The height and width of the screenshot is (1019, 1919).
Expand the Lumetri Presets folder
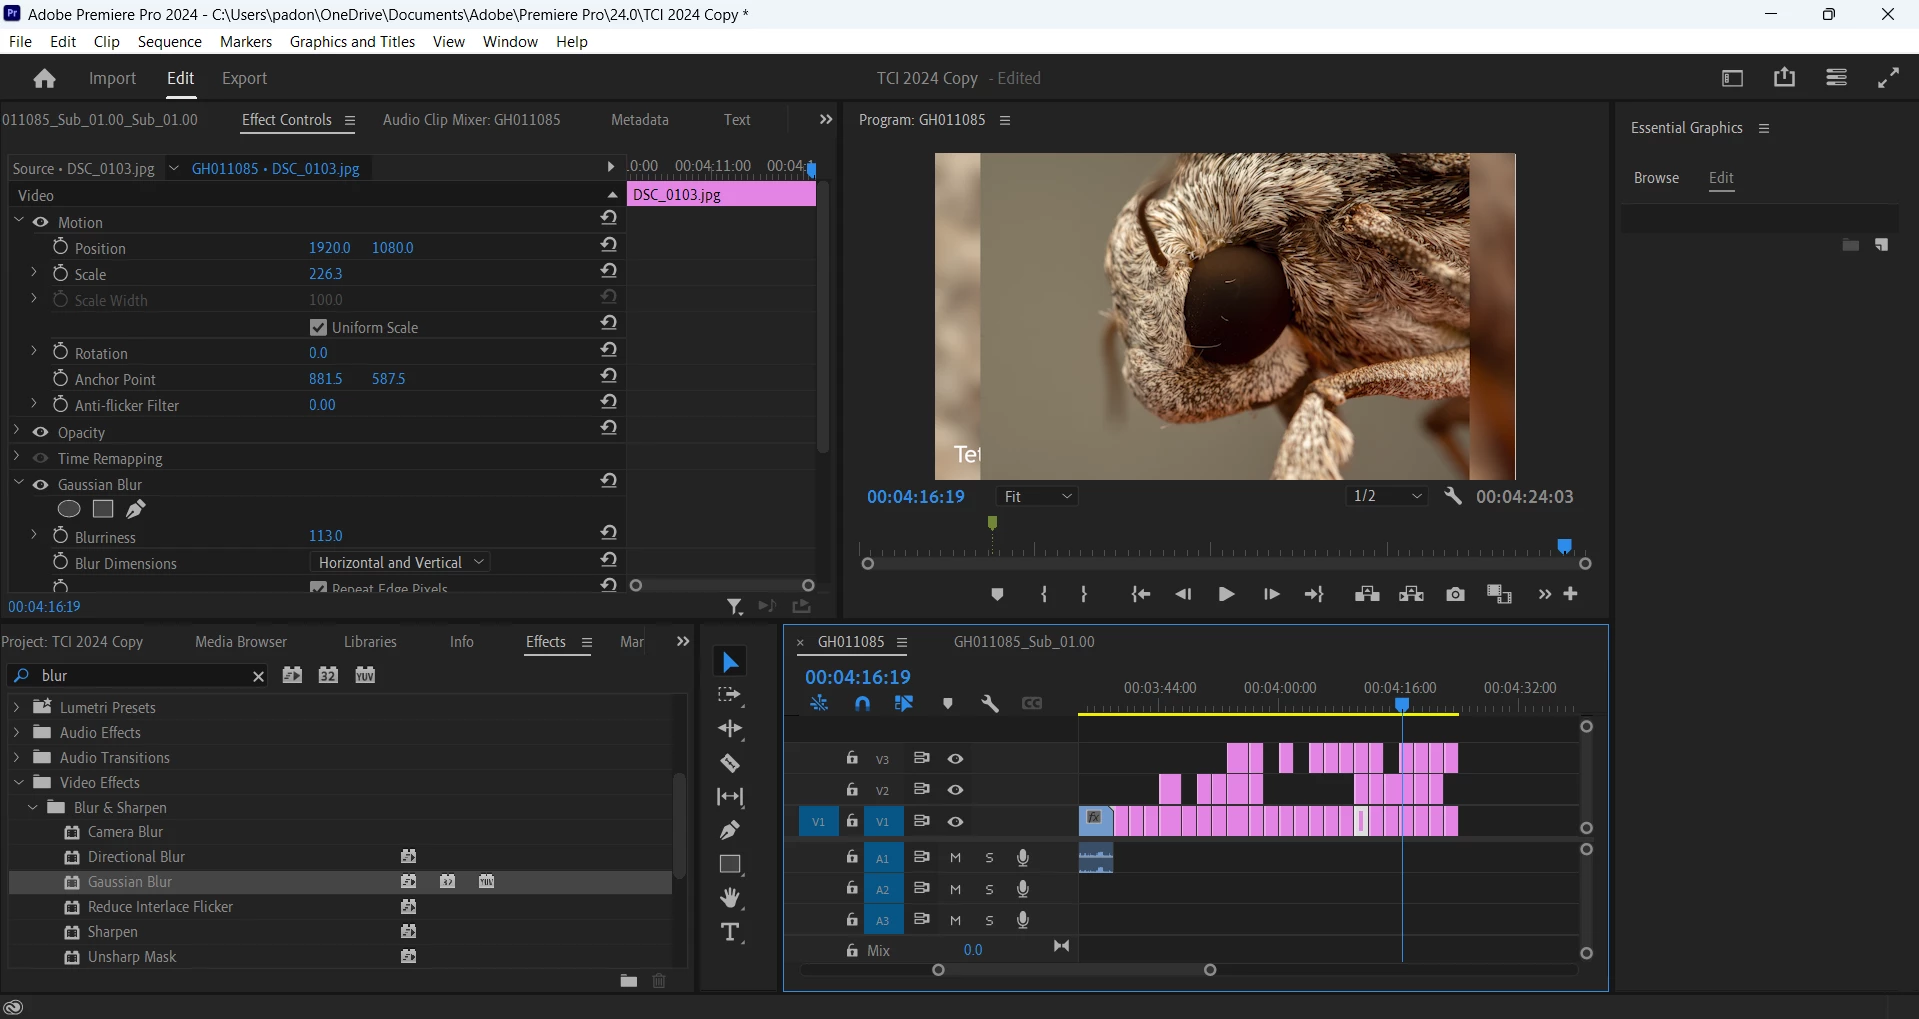[x=17, y=707]
